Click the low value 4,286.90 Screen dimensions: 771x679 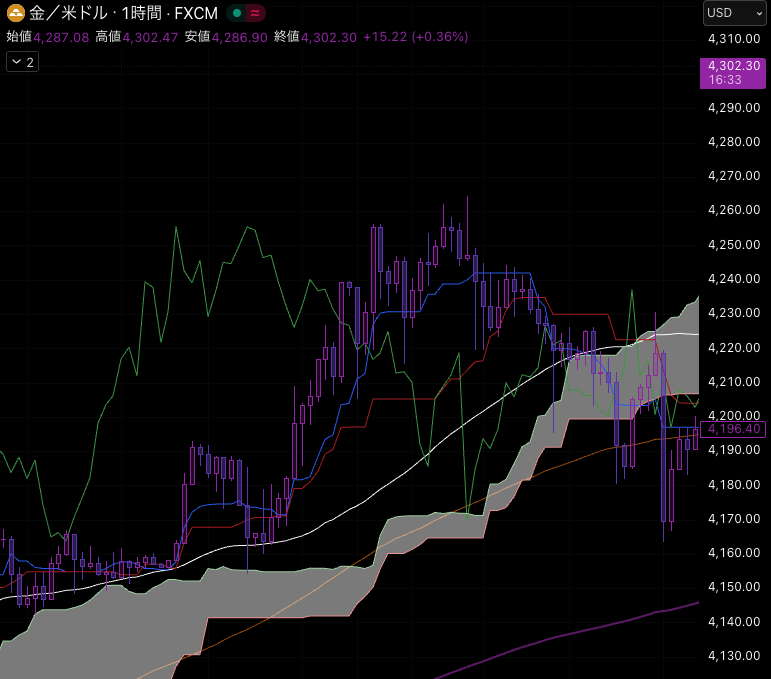(239, 37)
